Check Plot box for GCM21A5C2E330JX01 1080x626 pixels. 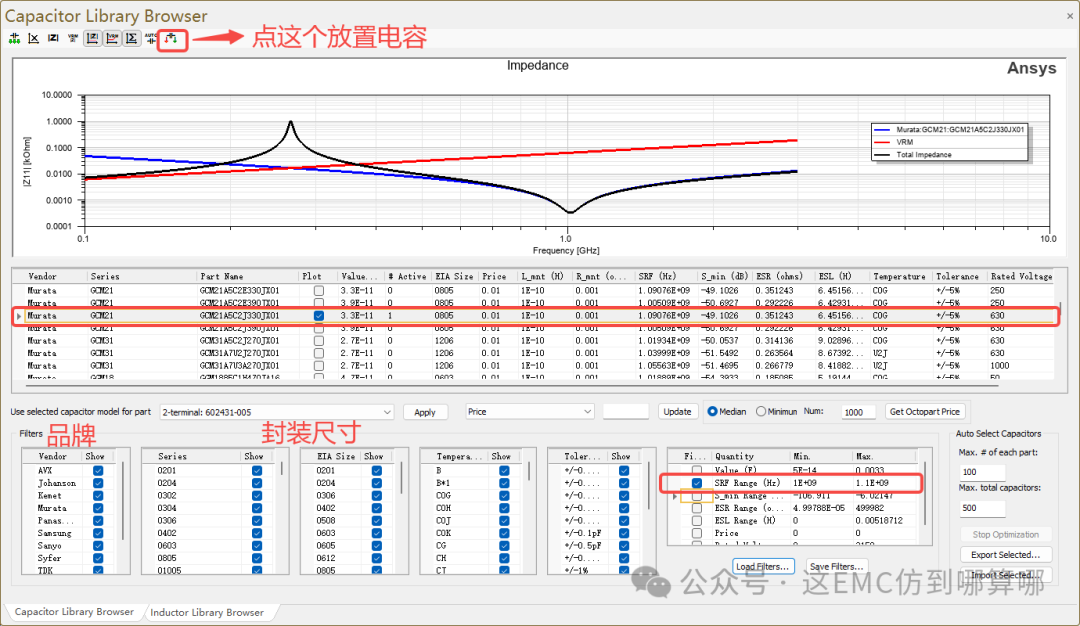pos(318,291)
